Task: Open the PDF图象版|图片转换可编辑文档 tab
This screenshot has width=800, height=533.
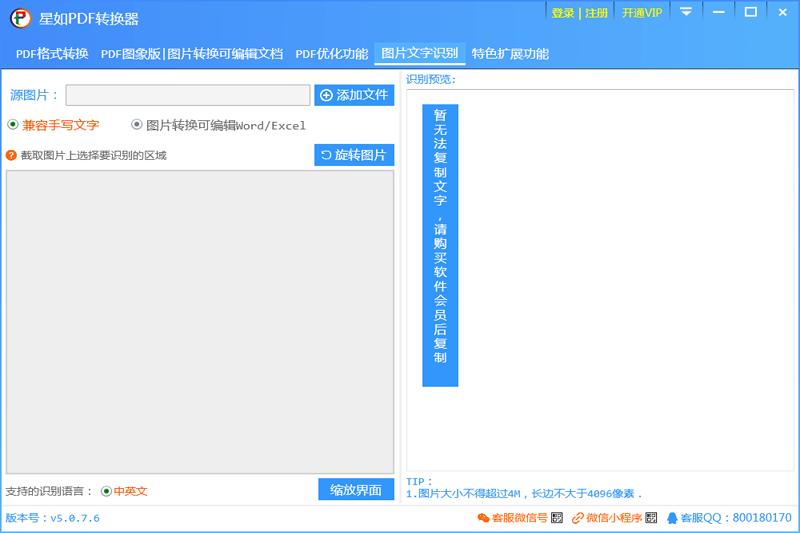Action: (x=192, y=54)
